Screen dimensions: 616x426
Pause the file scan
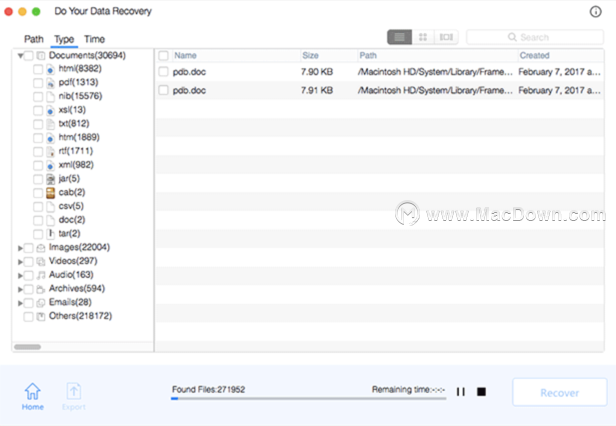[x=460, y=392]
